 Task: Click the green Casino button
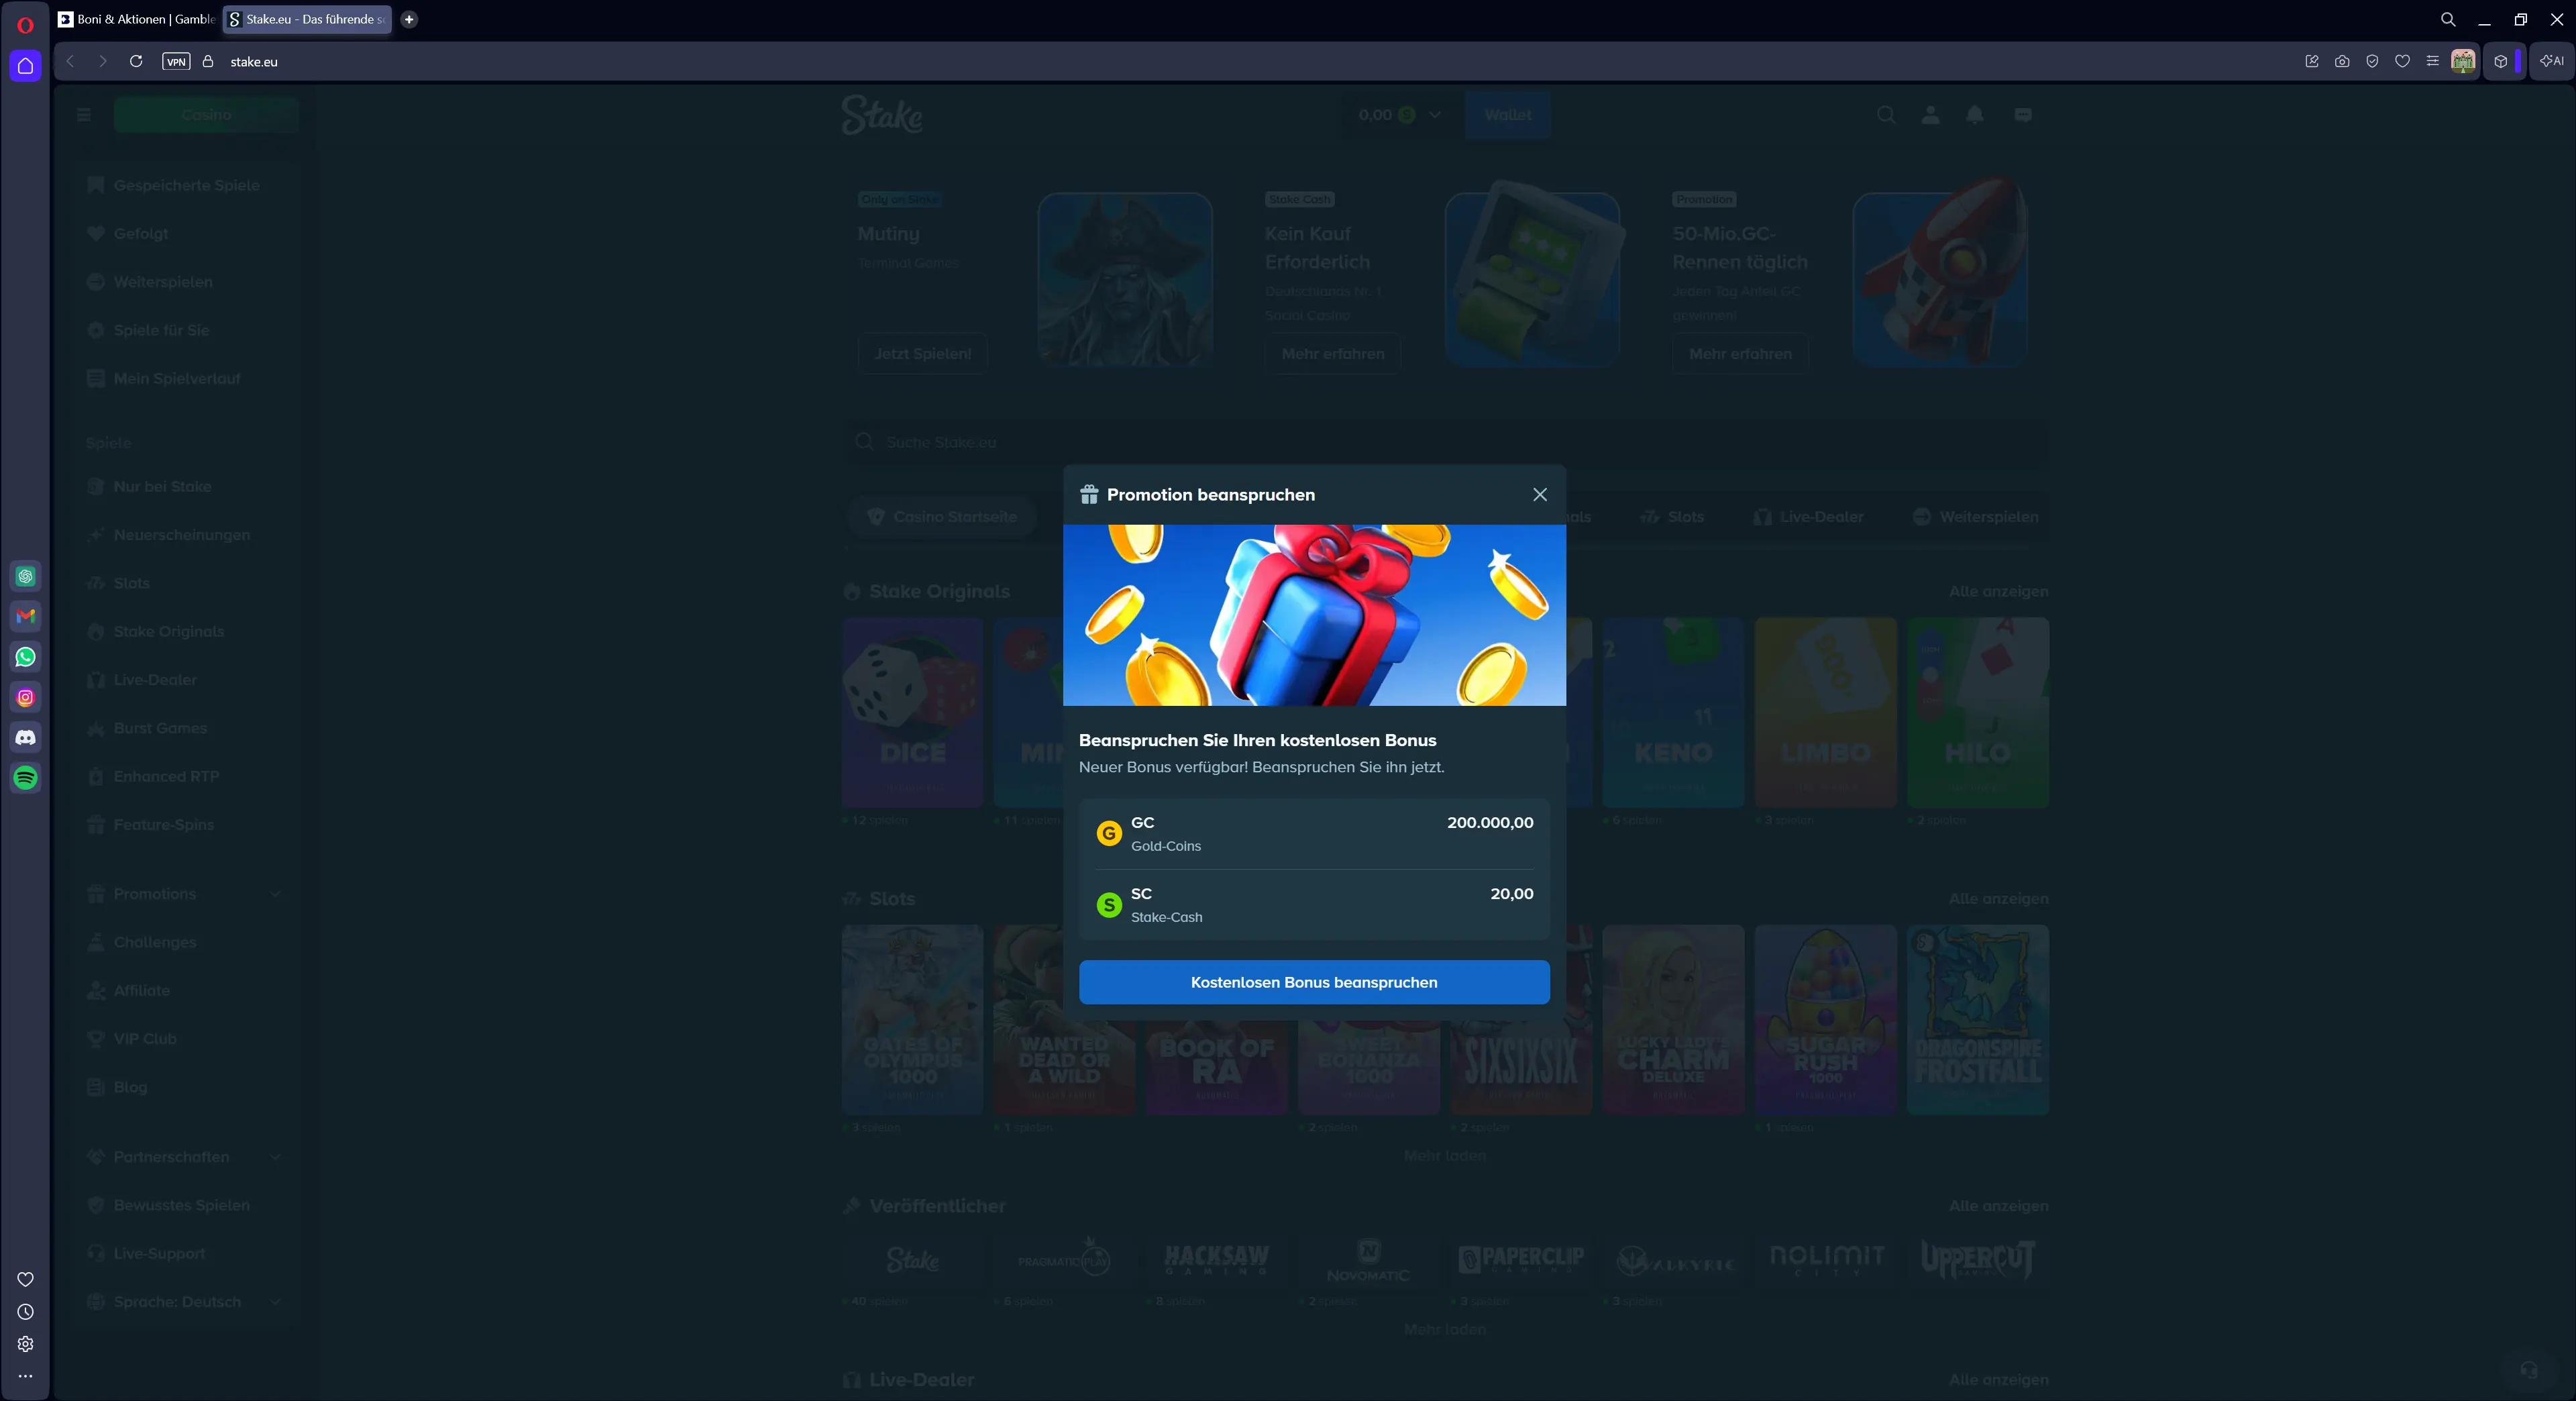206,115
